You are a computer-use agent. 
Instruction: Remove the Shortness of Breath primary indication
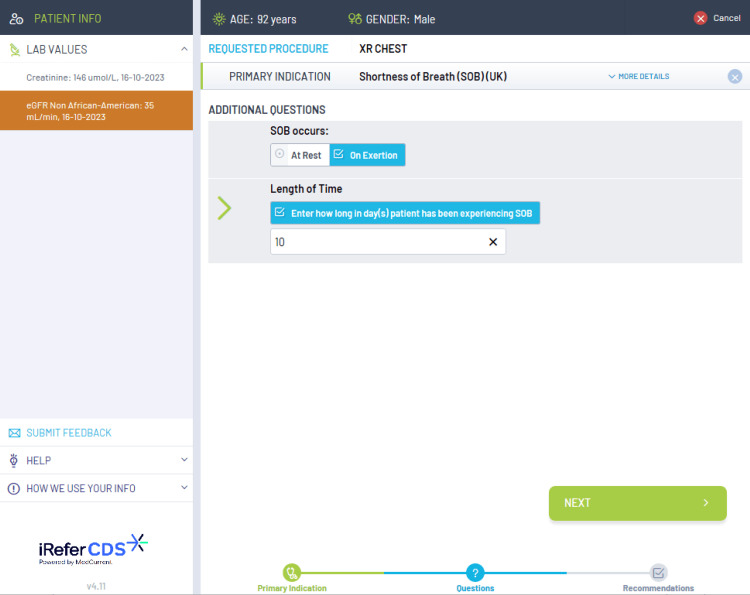pos(735,77)
